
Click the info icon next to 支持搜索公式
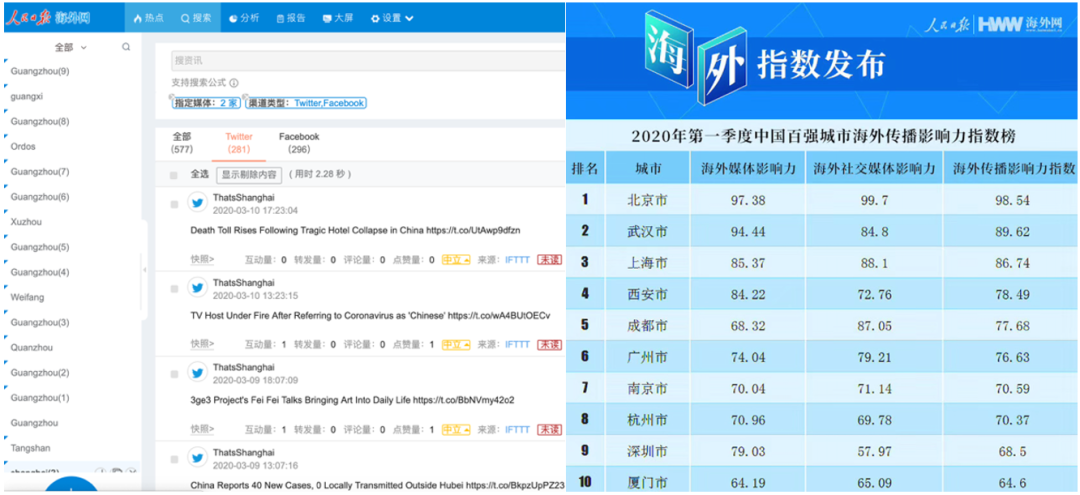(233, 83)
